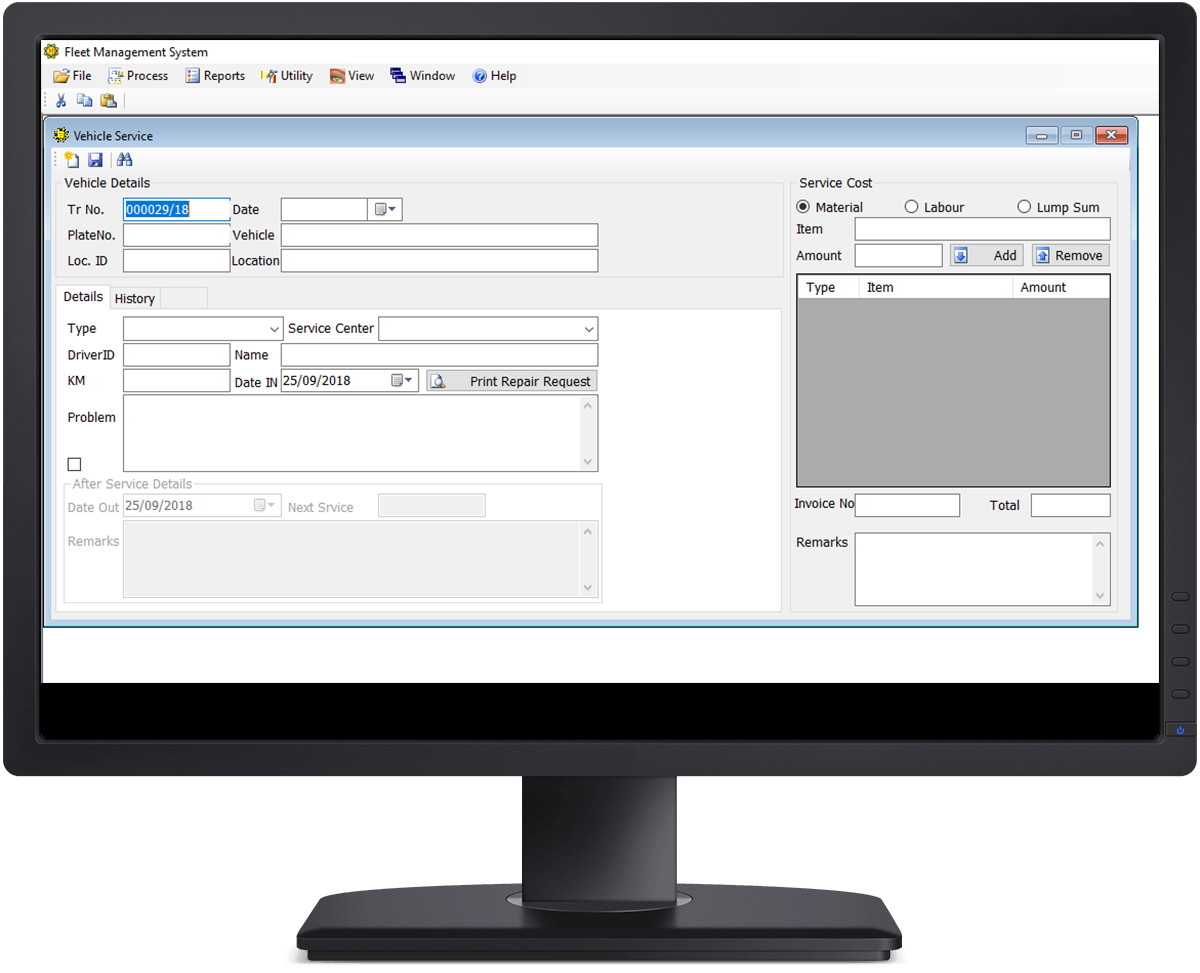
Task: Open the Process menu
Action: tap(138, 76)
